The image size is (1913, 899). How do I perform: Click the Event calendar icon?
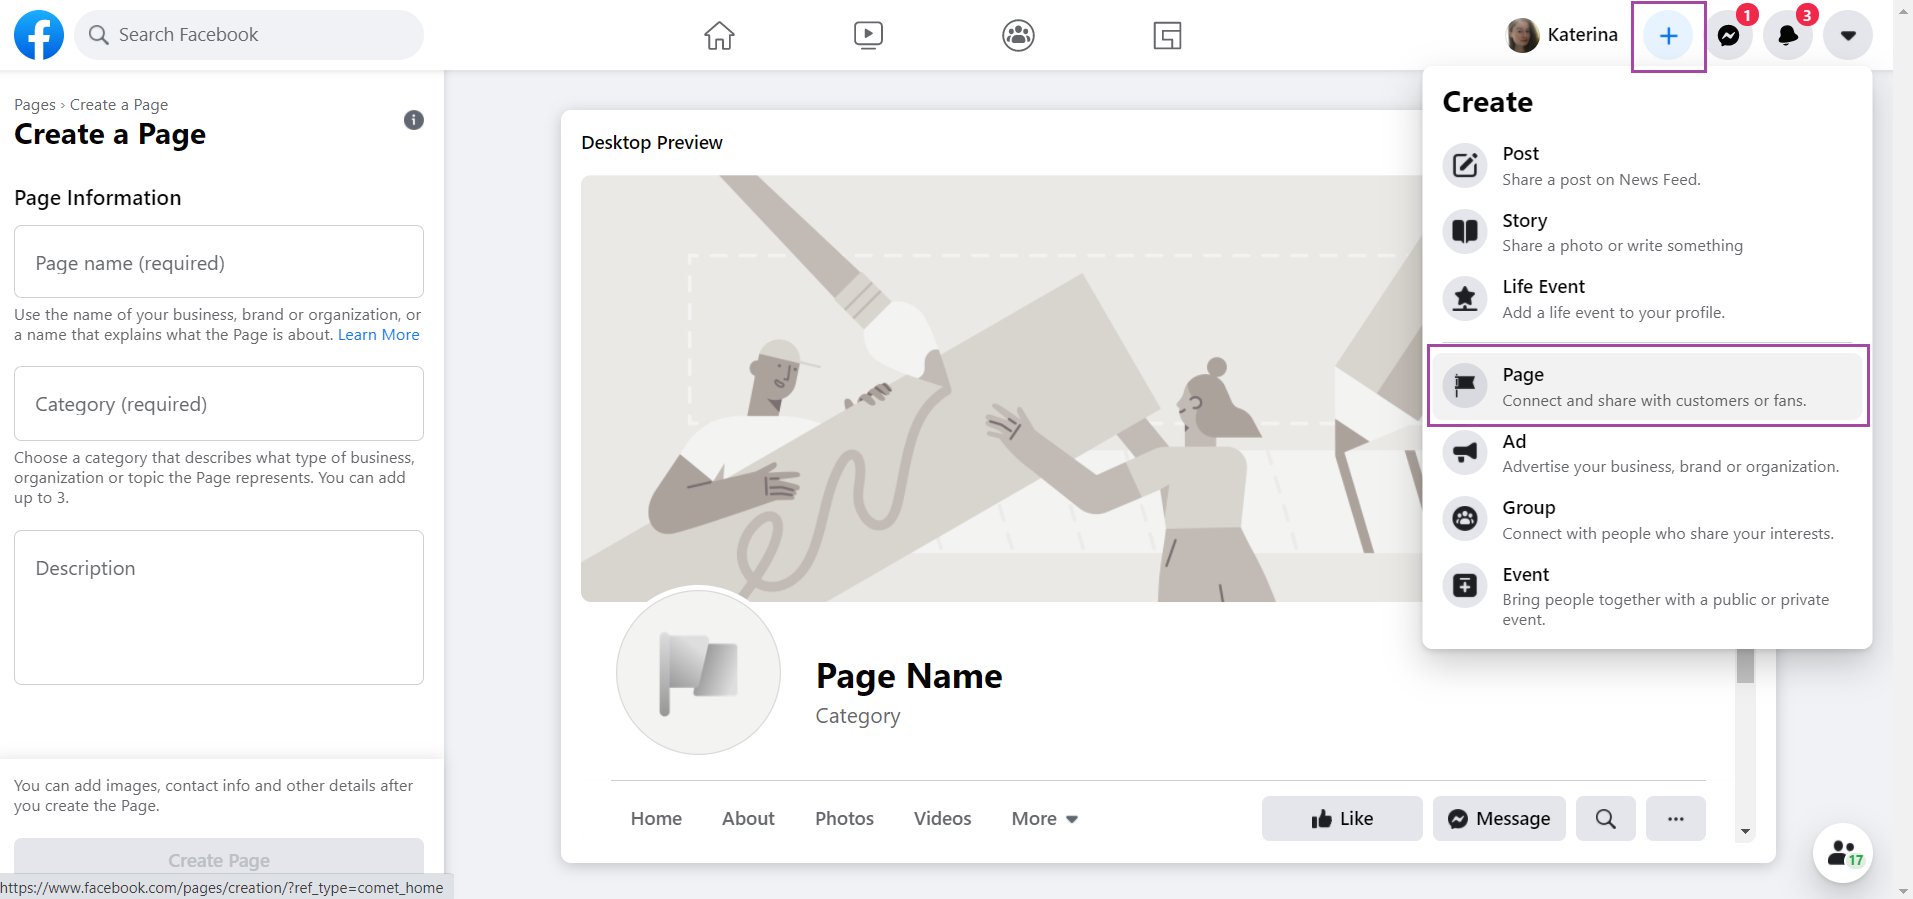1465,585
